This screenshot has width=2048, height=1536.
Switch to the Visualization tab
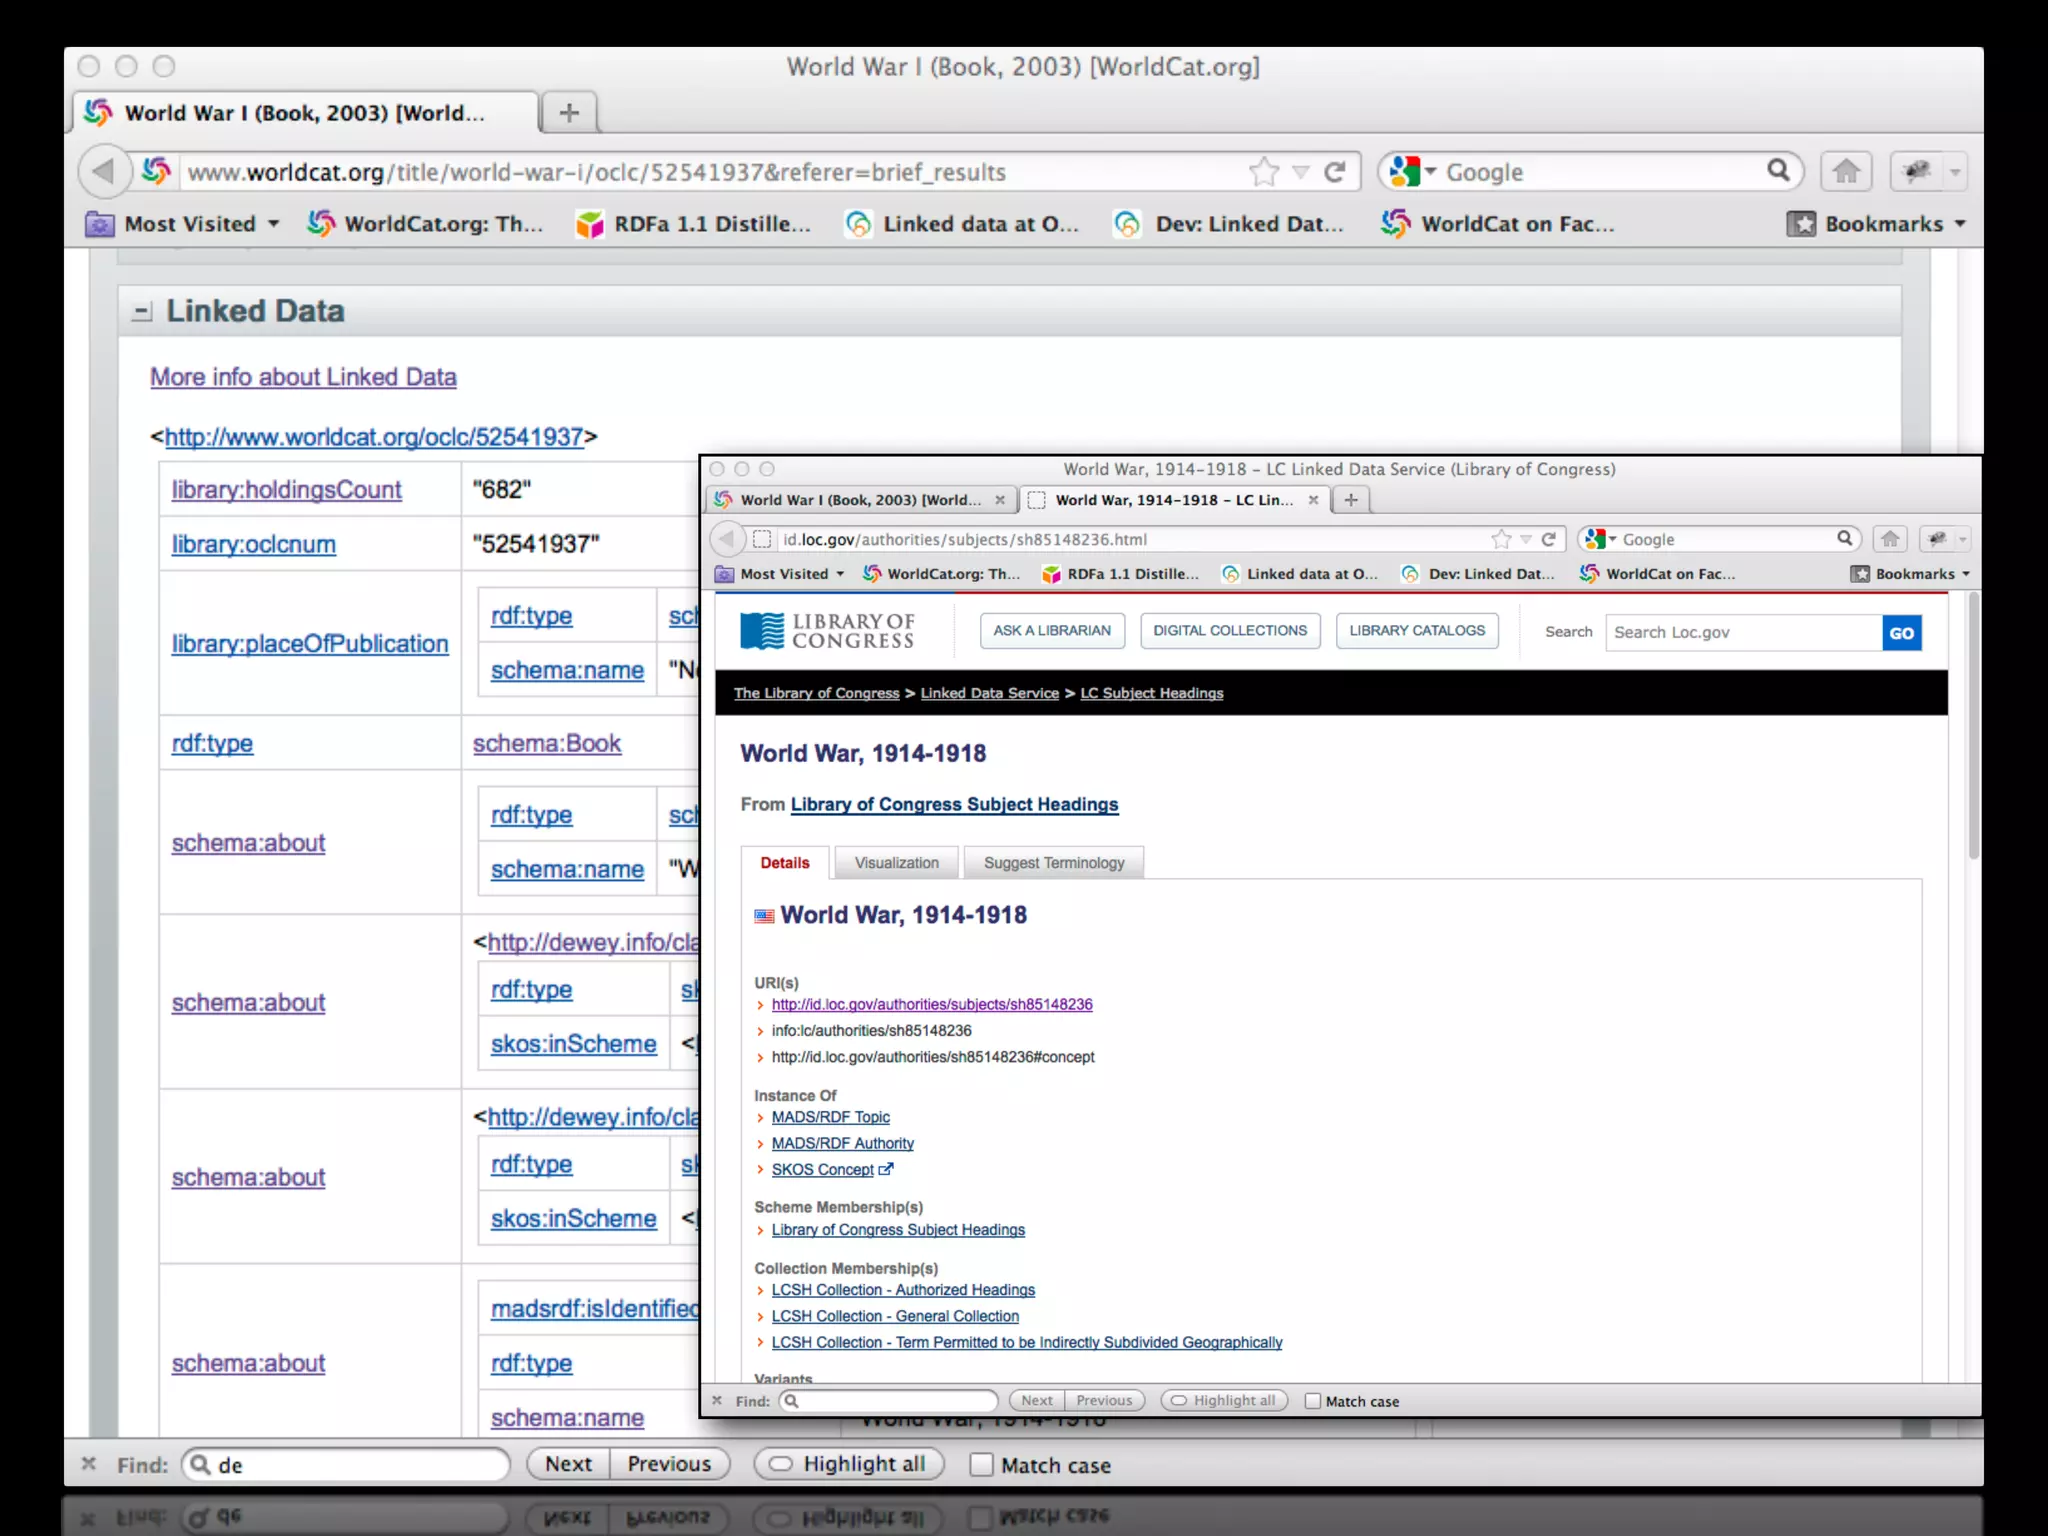pos(896,863)
